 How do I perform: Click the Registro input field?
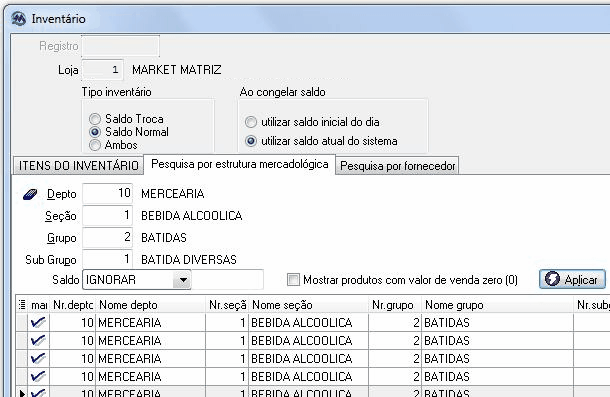(x=120, y=46)
